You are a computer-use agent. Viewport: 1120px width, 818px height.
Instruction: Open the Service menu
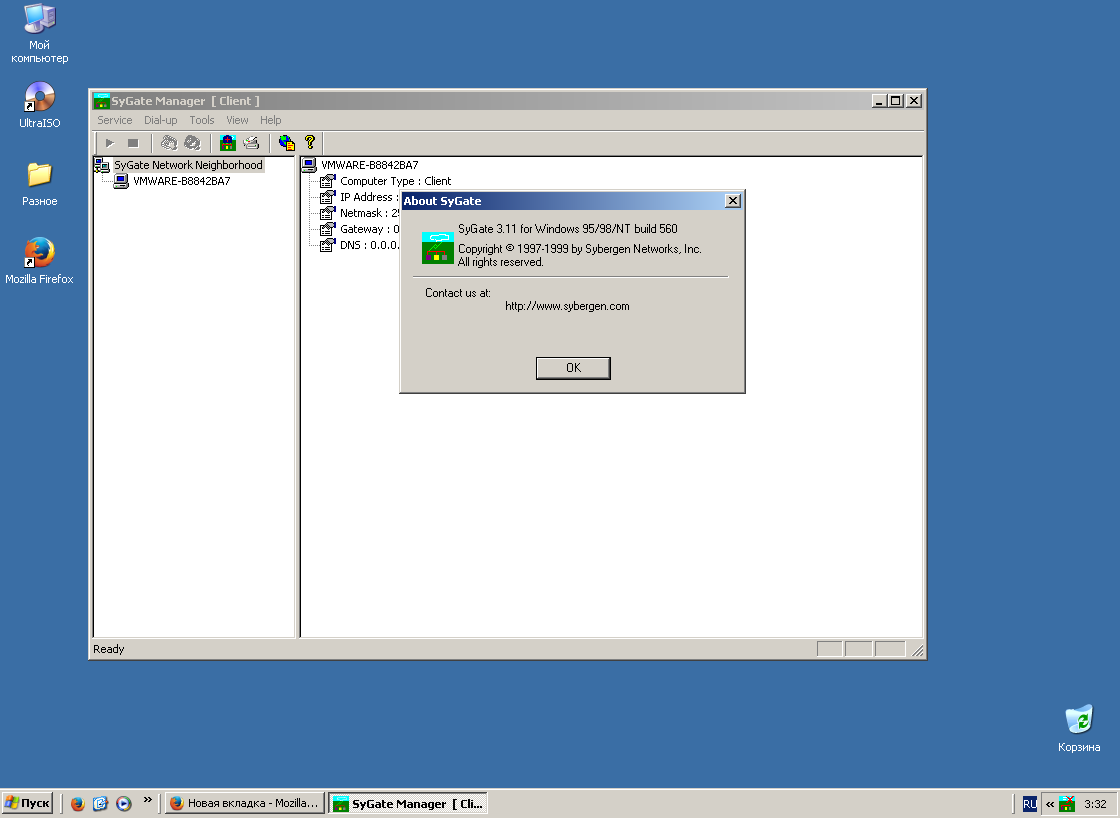point(114,120)
